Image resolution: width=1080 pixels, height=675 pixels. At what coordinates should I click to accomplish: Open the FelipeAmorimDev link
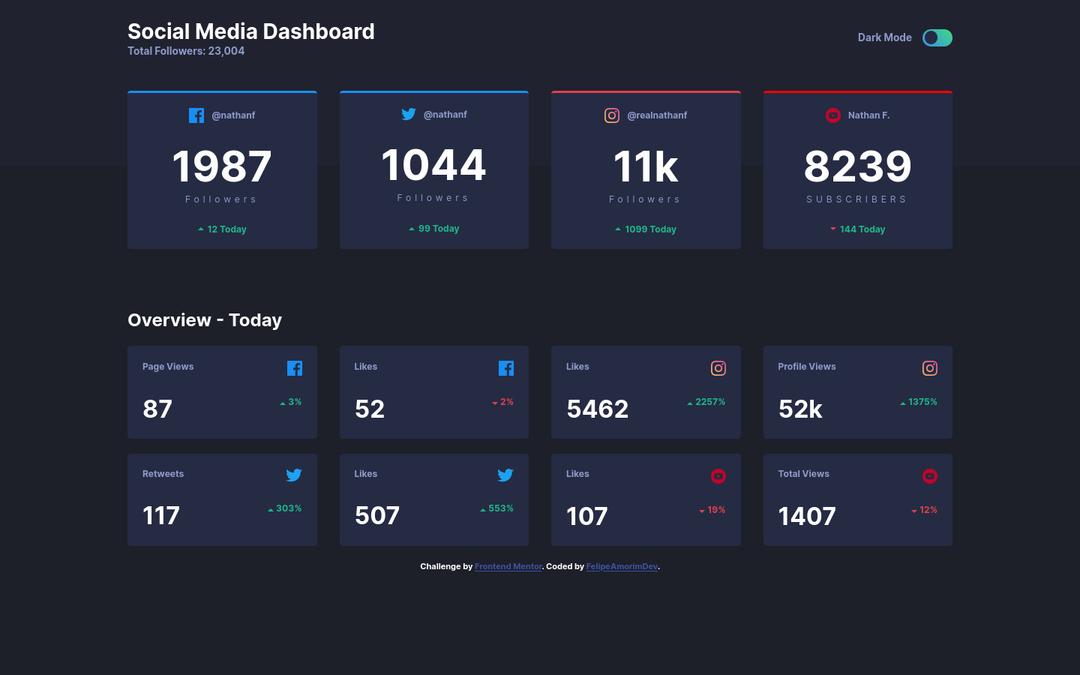(622, 567)
